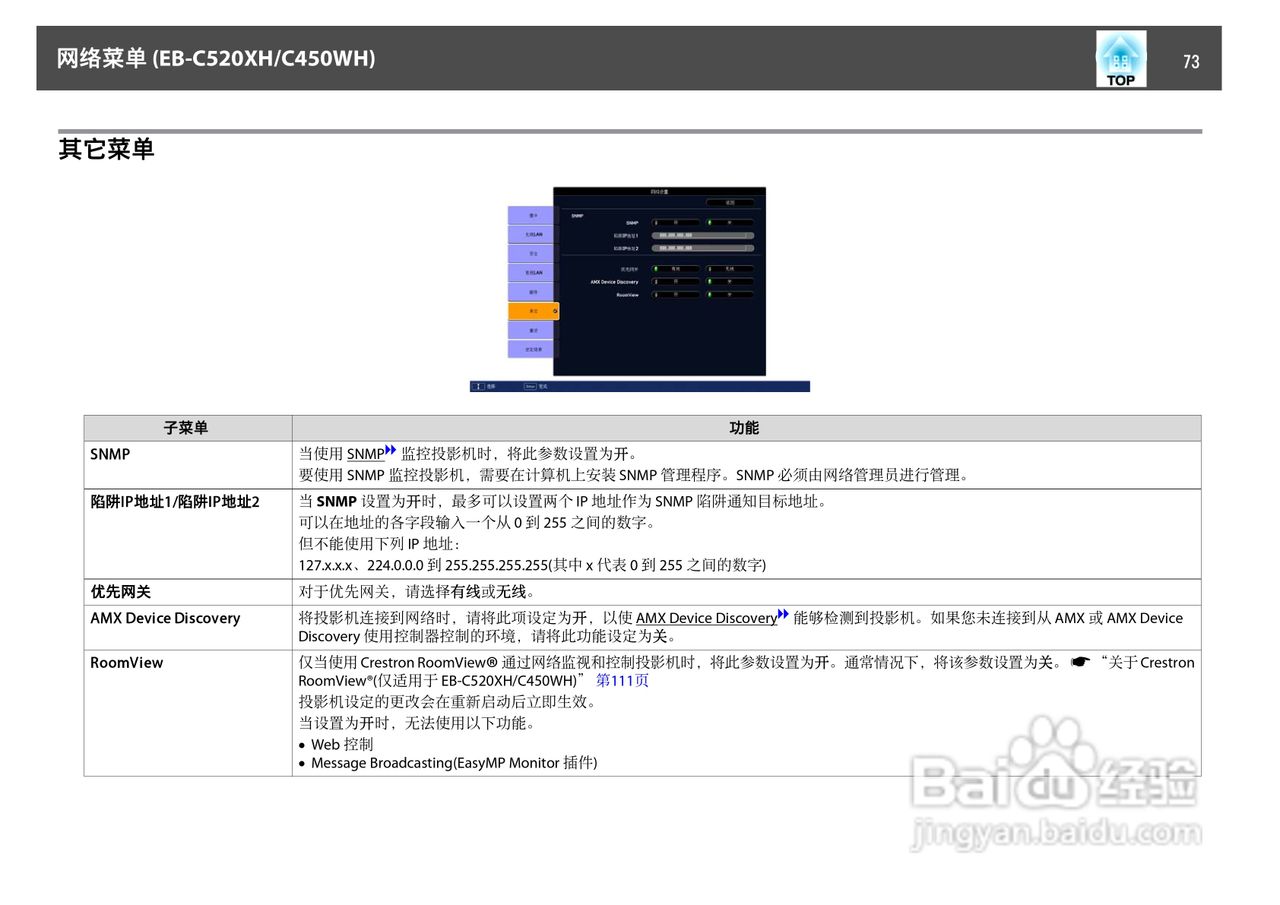Follow the 第111页 page link
The width and height of the screenshot is (1280, 905).
pyautogui.click(x=622, y=681)
